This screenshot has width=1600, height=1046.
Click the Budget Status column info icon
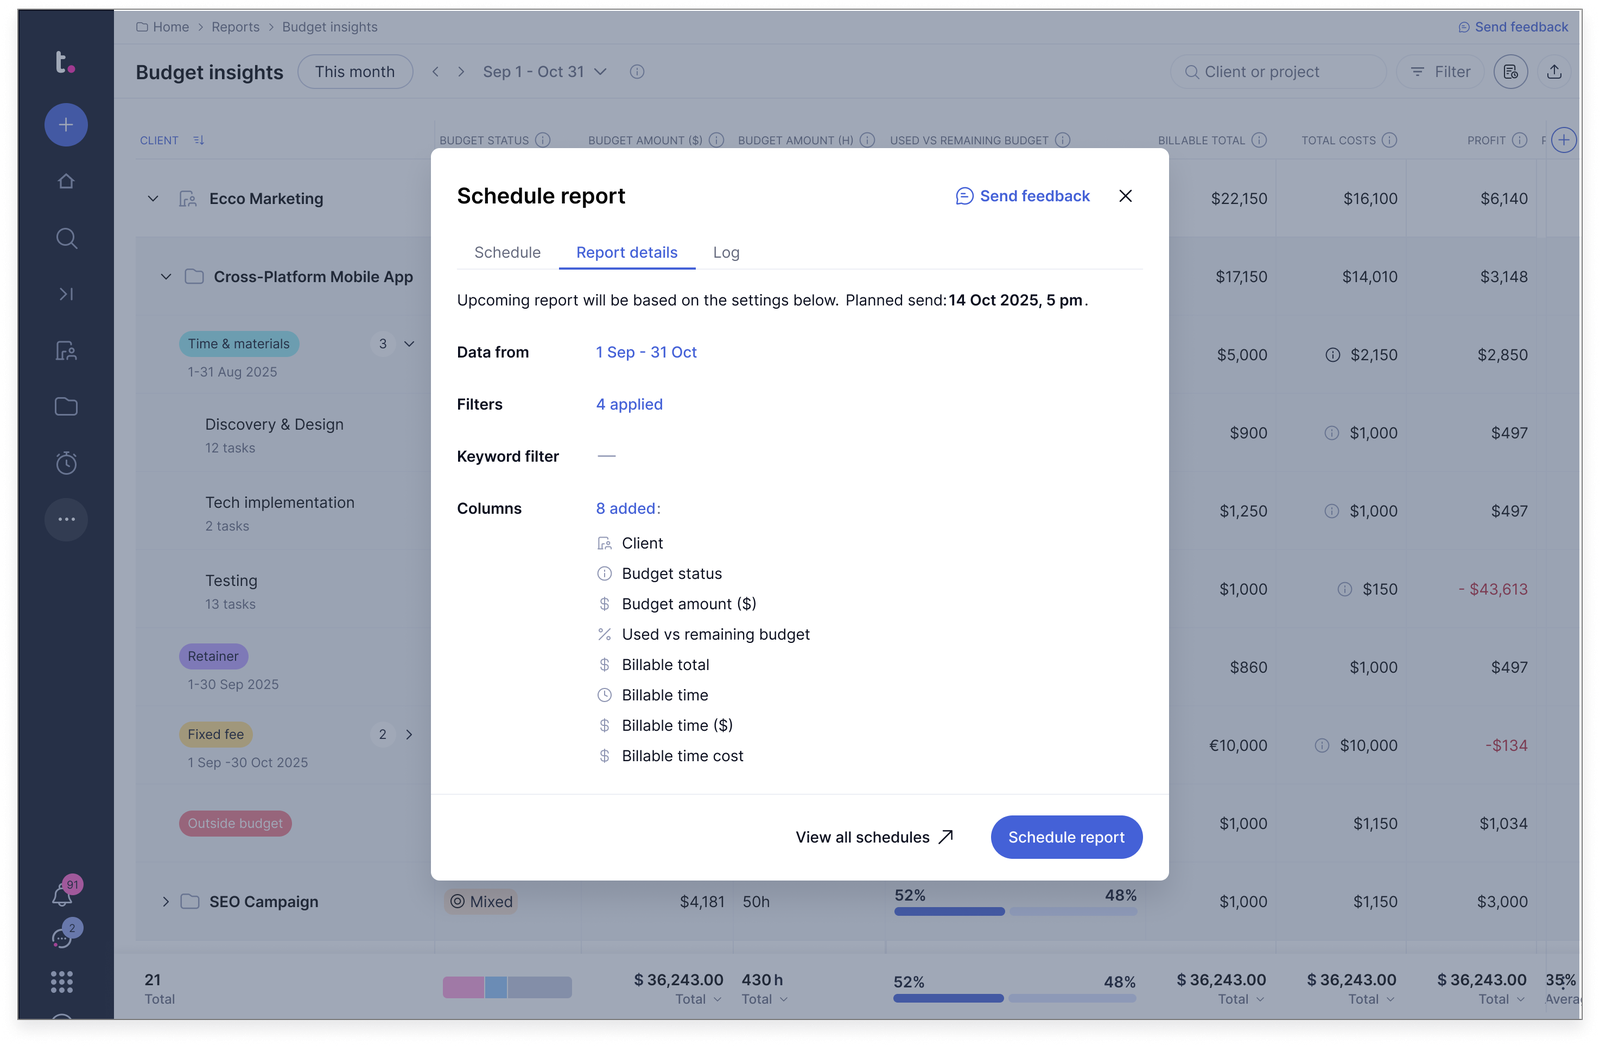543,140
